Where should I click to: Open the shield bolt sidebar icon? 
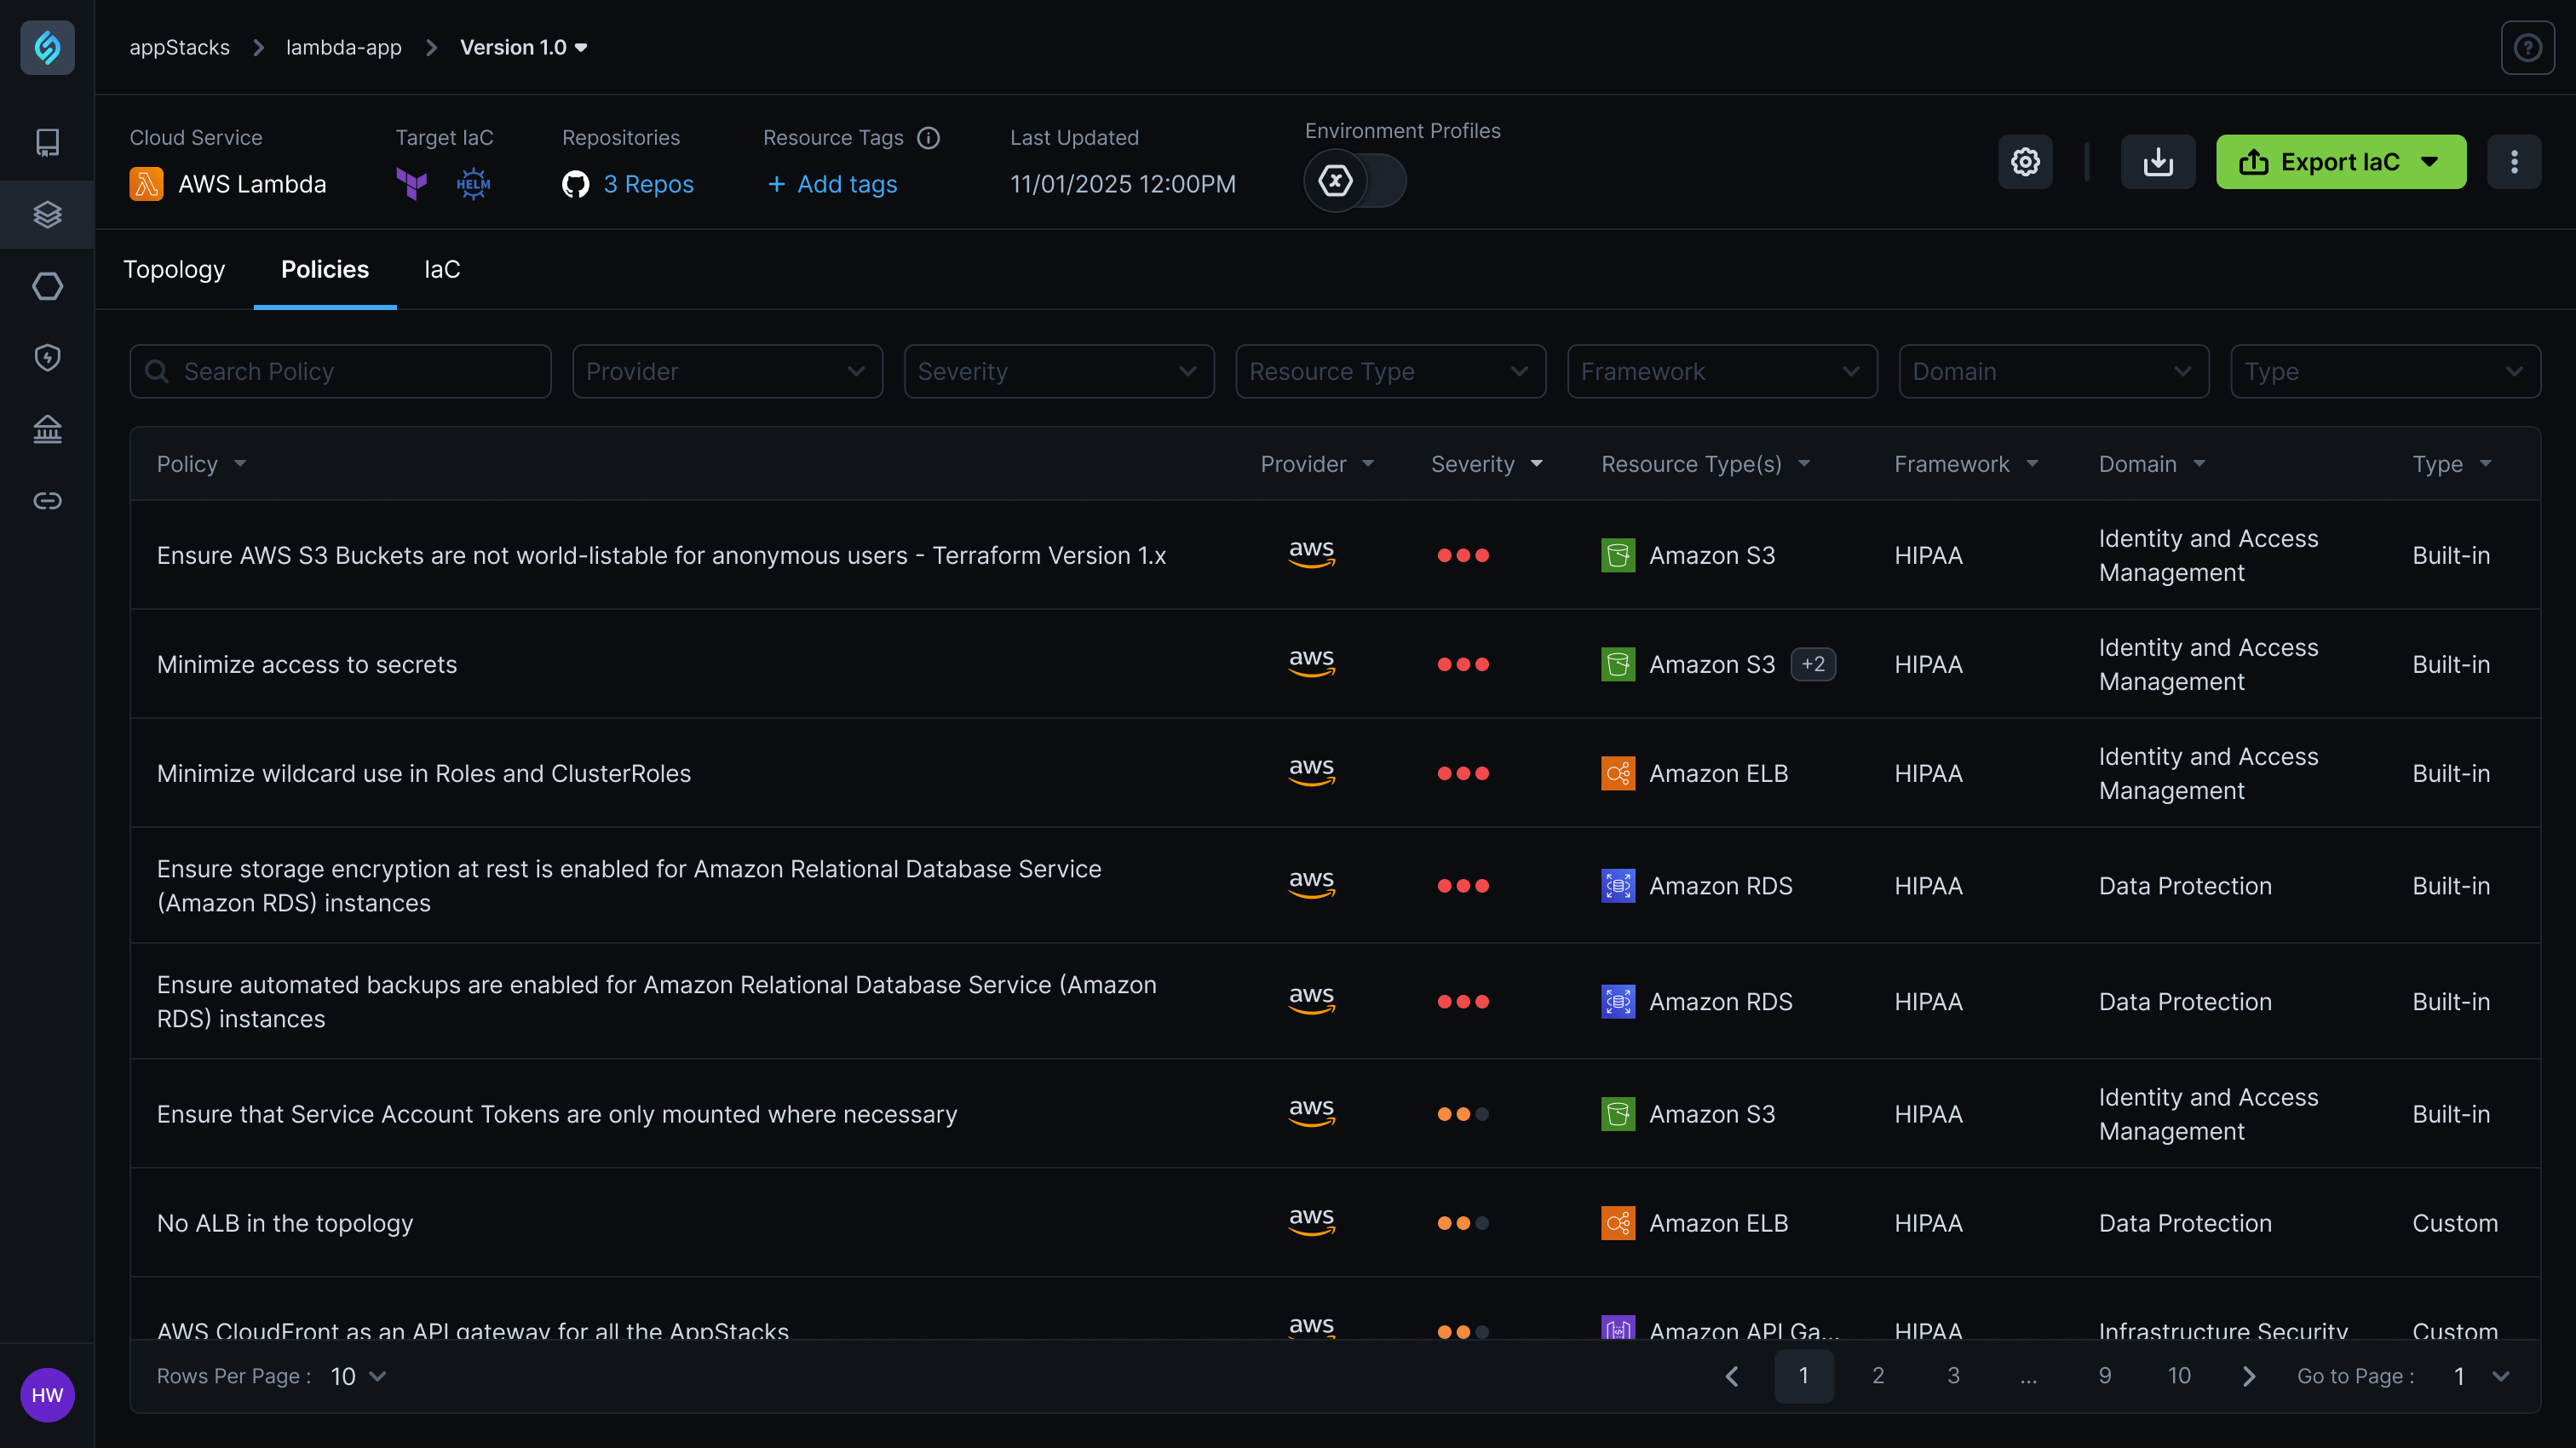click(47, 357)
